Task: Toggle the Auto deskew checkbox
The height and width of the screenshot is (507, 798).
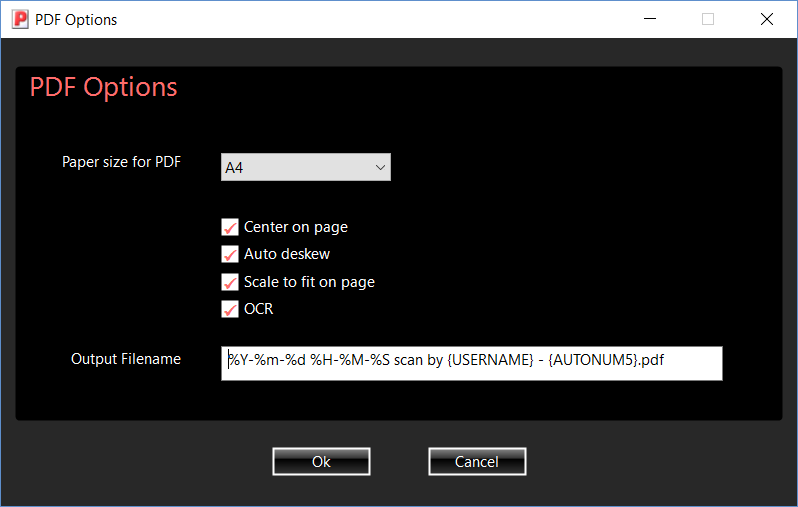Action: tap(230, 254)
